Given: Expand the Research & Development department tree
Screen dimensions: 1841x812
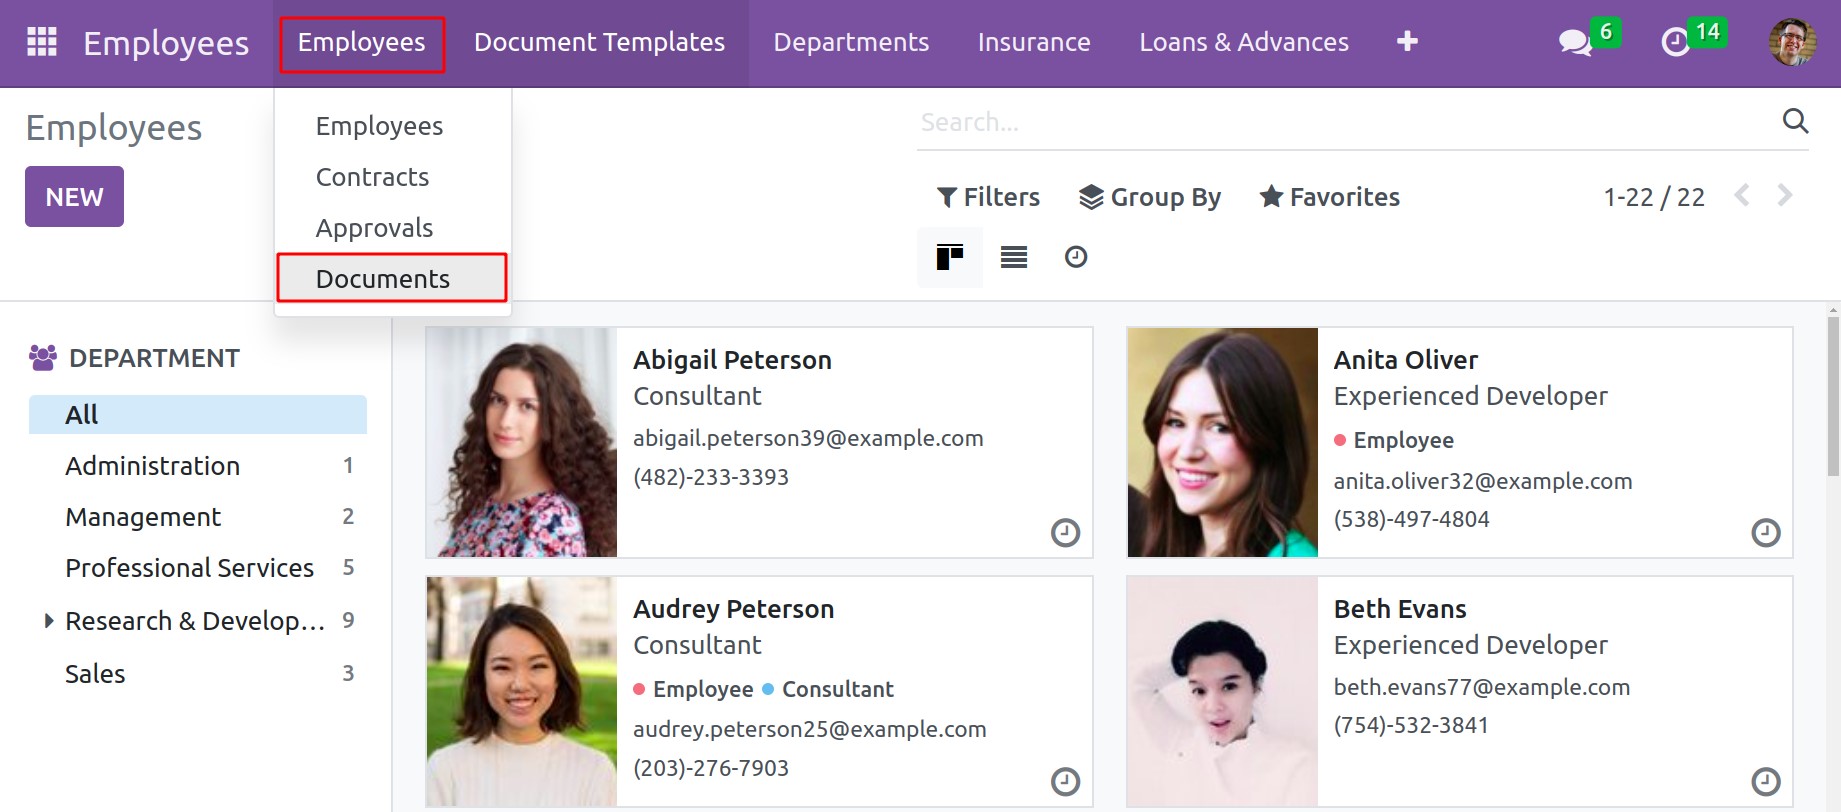Looking at the screenshot, I should coord(49,621).
